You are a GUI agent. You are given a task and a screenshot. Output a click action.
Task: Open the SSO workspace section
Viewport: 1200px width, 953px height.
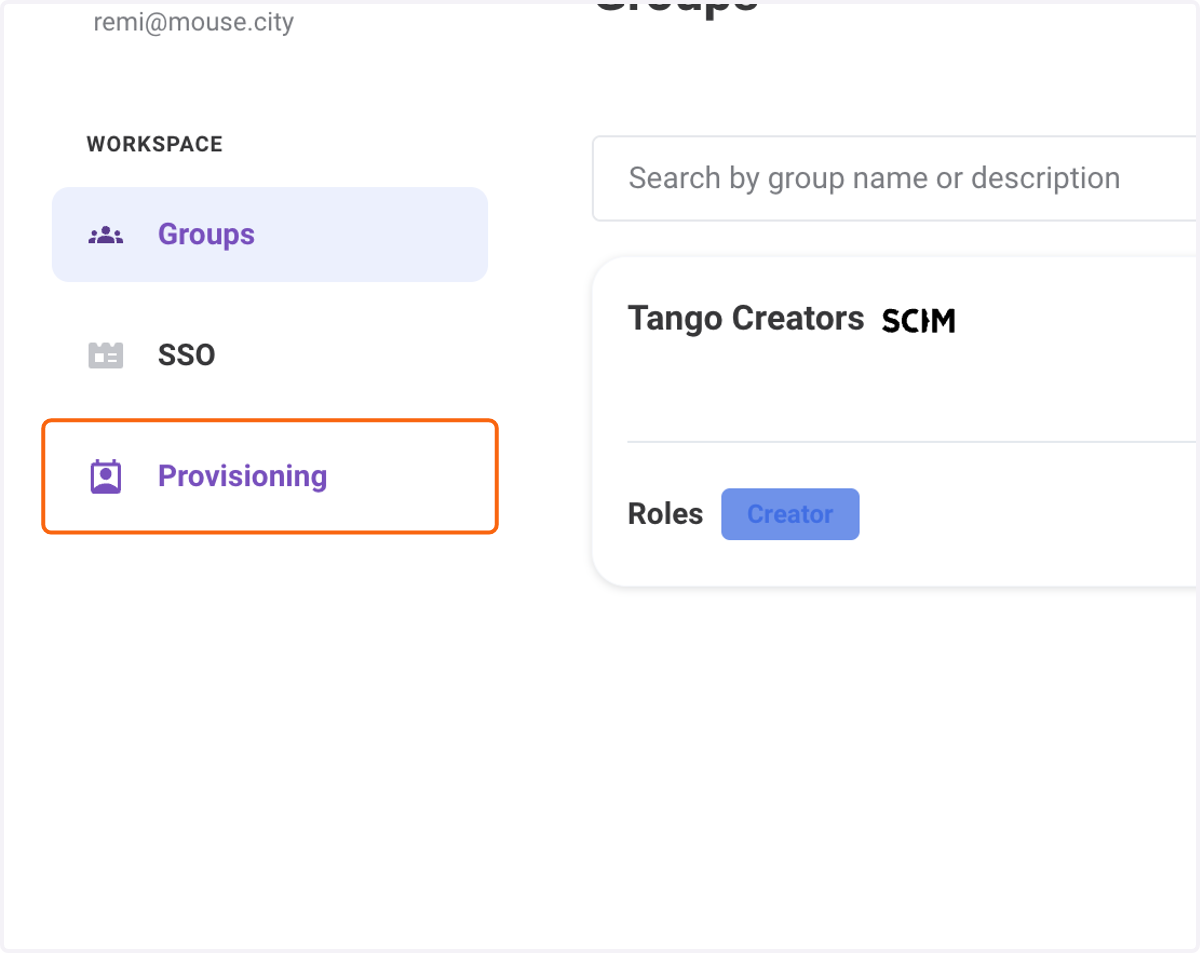coord(270,355)
